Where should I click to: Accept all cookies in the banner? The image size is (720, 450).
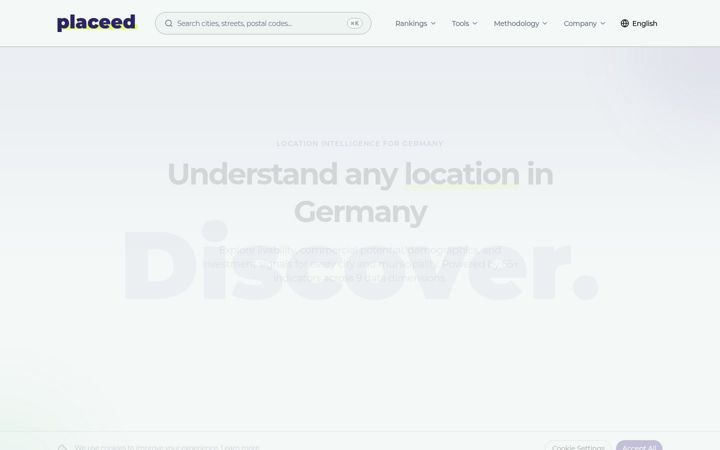[639, 446]
